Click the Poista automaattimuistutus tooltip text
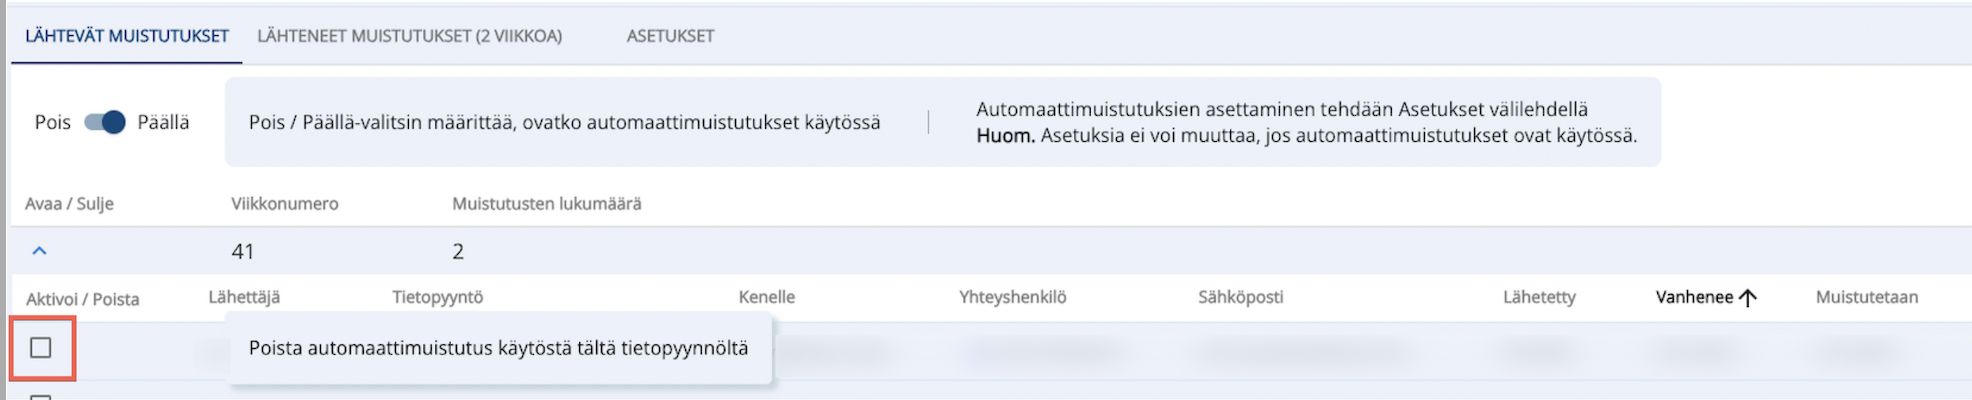The image size is (1972, 400). [498, 348]
